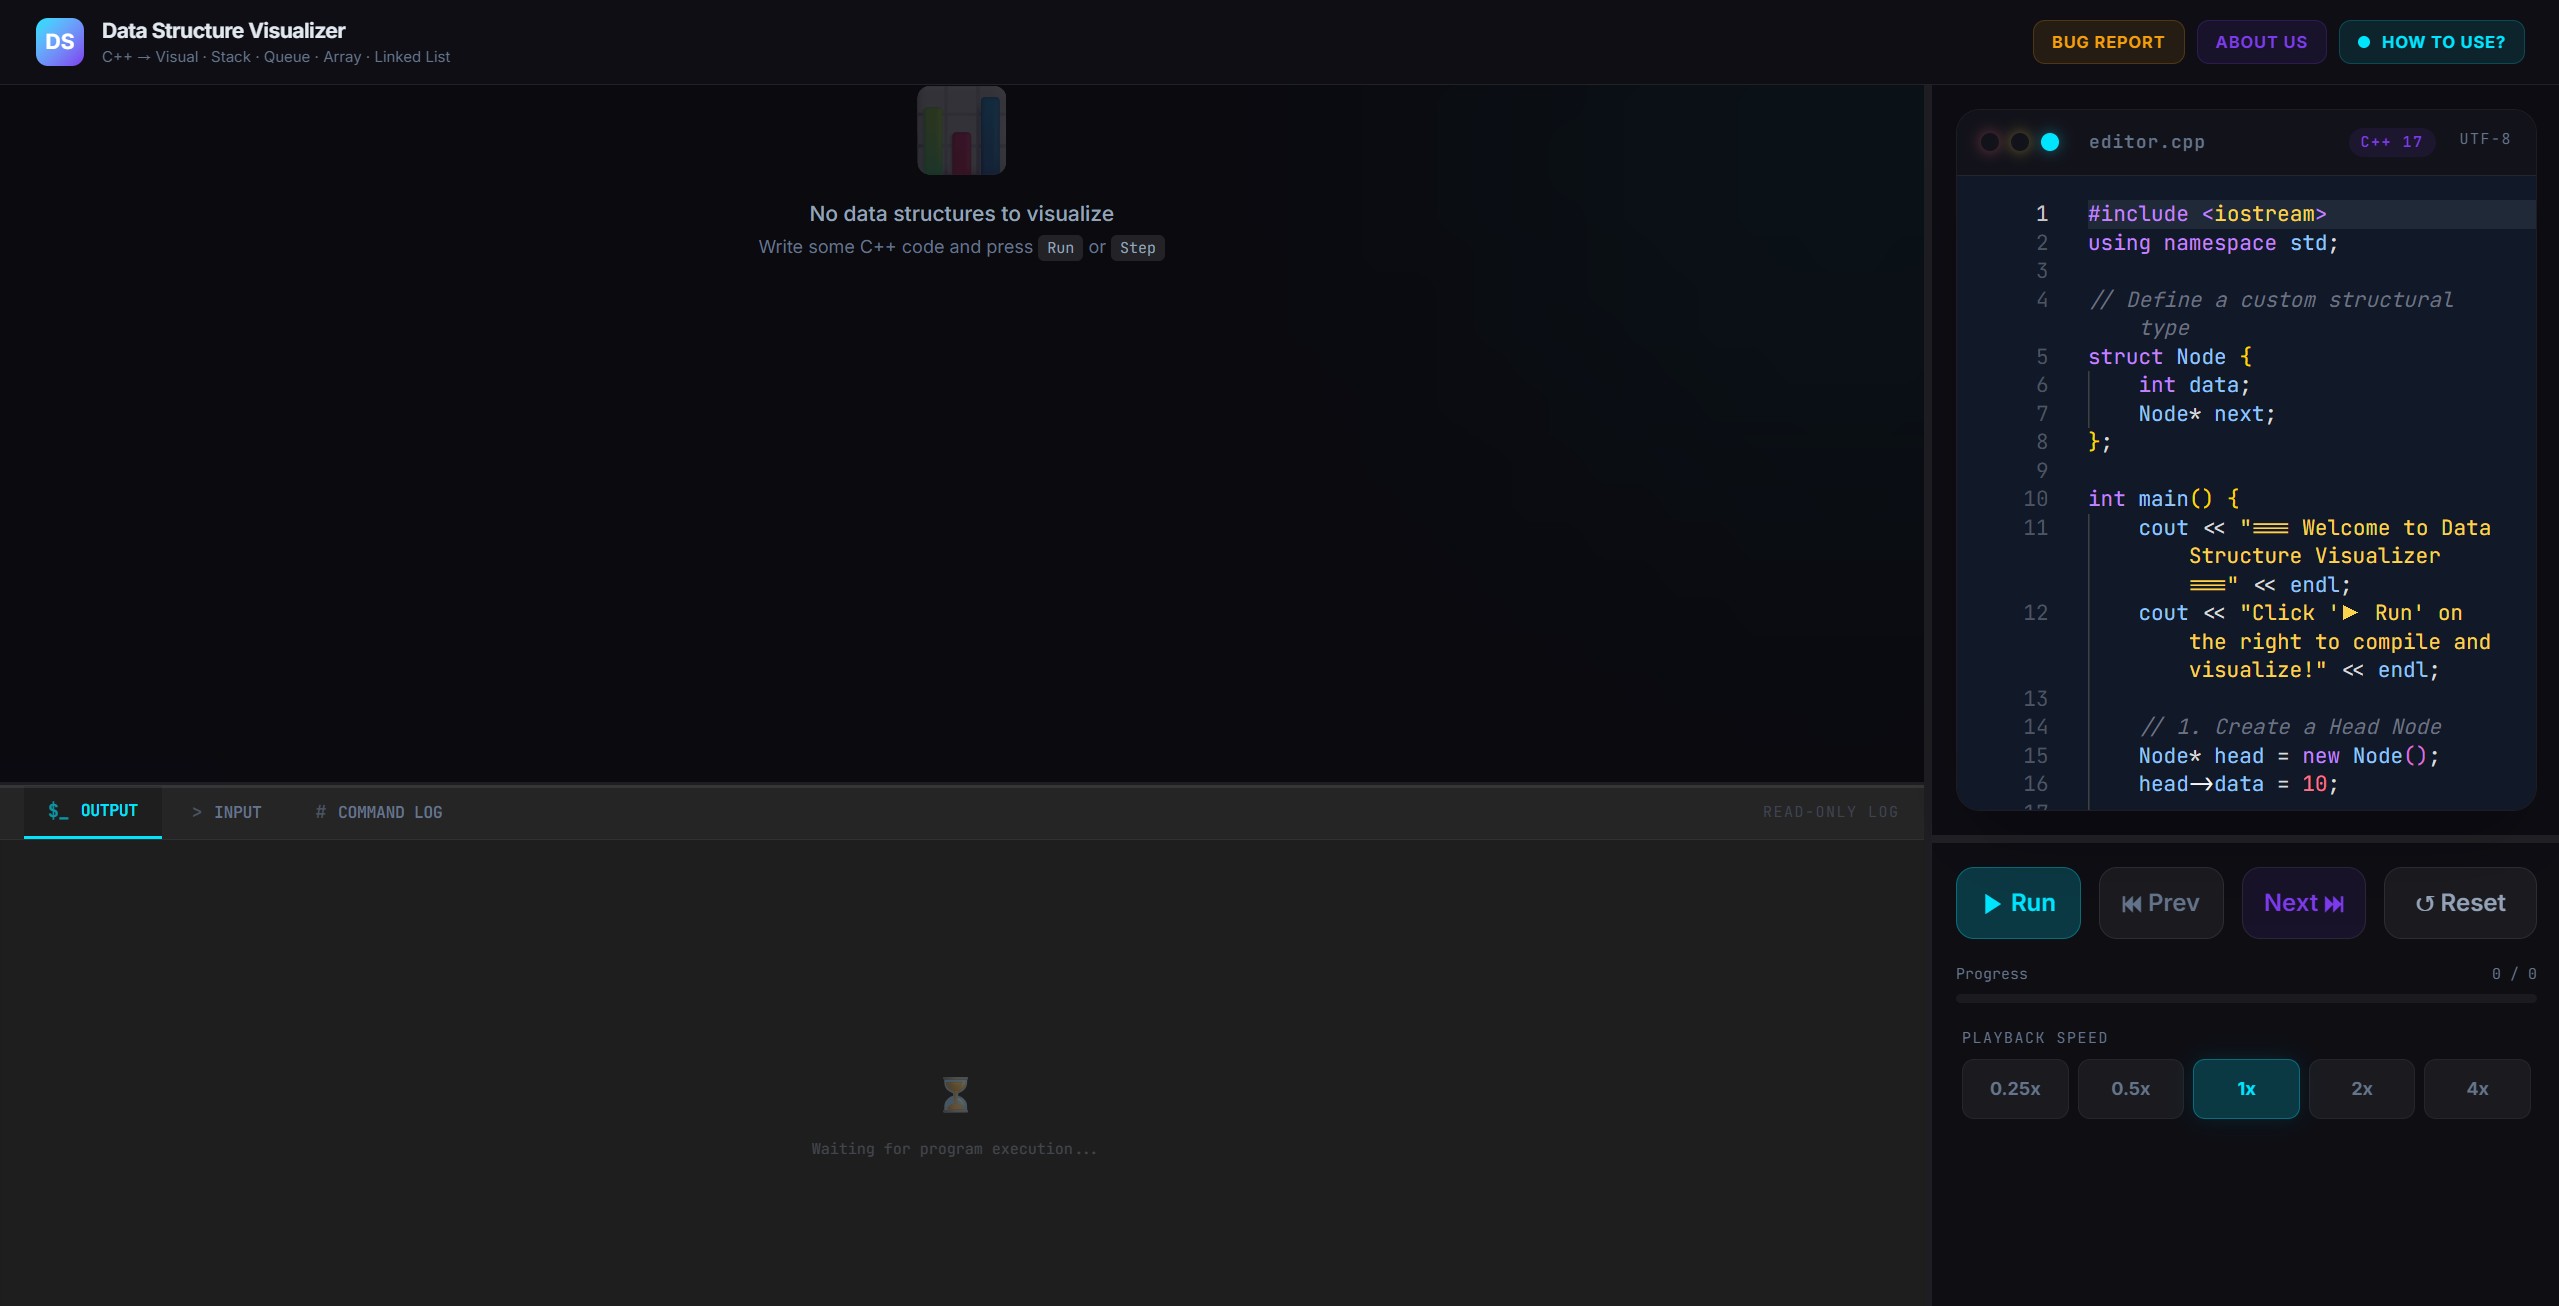This screenshot has width=2559, height=1306.
Task: Open the ABOUT US page
Action: pyautogui.click(x=2261, y=42)
